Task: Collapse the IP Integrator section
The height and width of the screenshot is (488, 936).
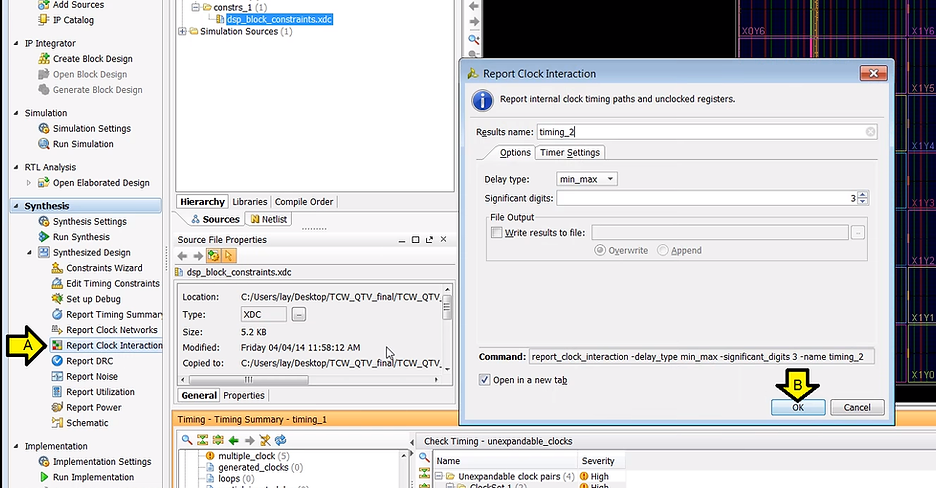Action: coord(16,44)
